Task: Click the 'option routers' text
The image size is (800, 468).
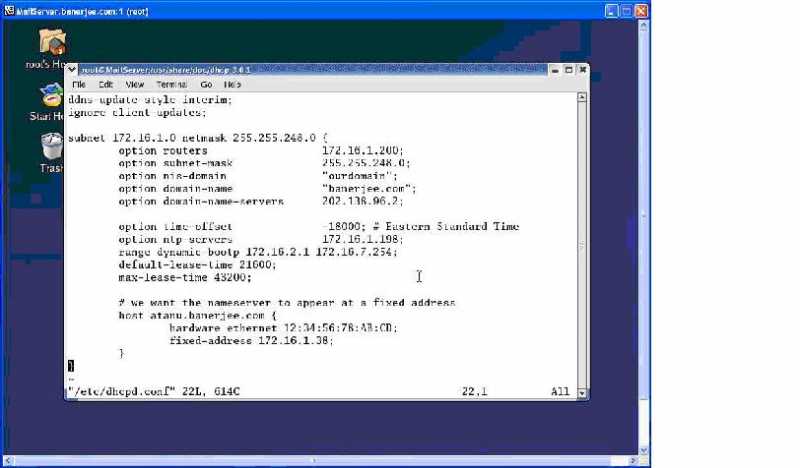Action: pos(163,151)
